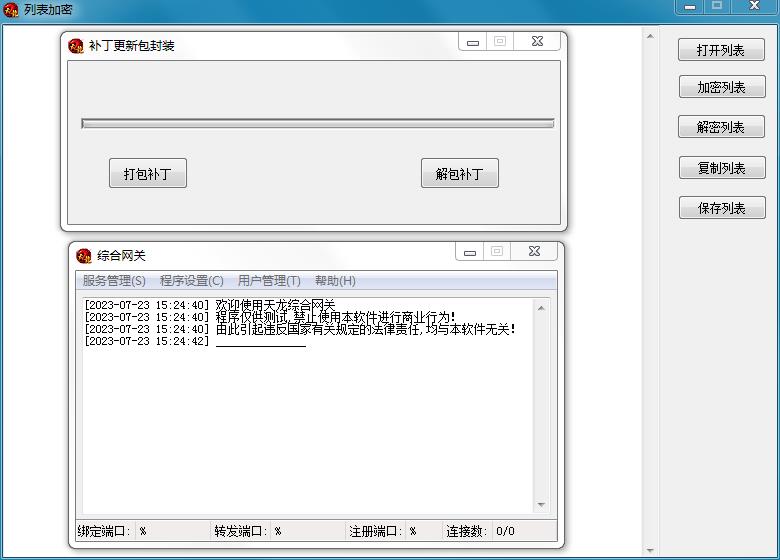Minimize the 综合网关 window
This screenshot has width=780, height=560.
point(470,252)
